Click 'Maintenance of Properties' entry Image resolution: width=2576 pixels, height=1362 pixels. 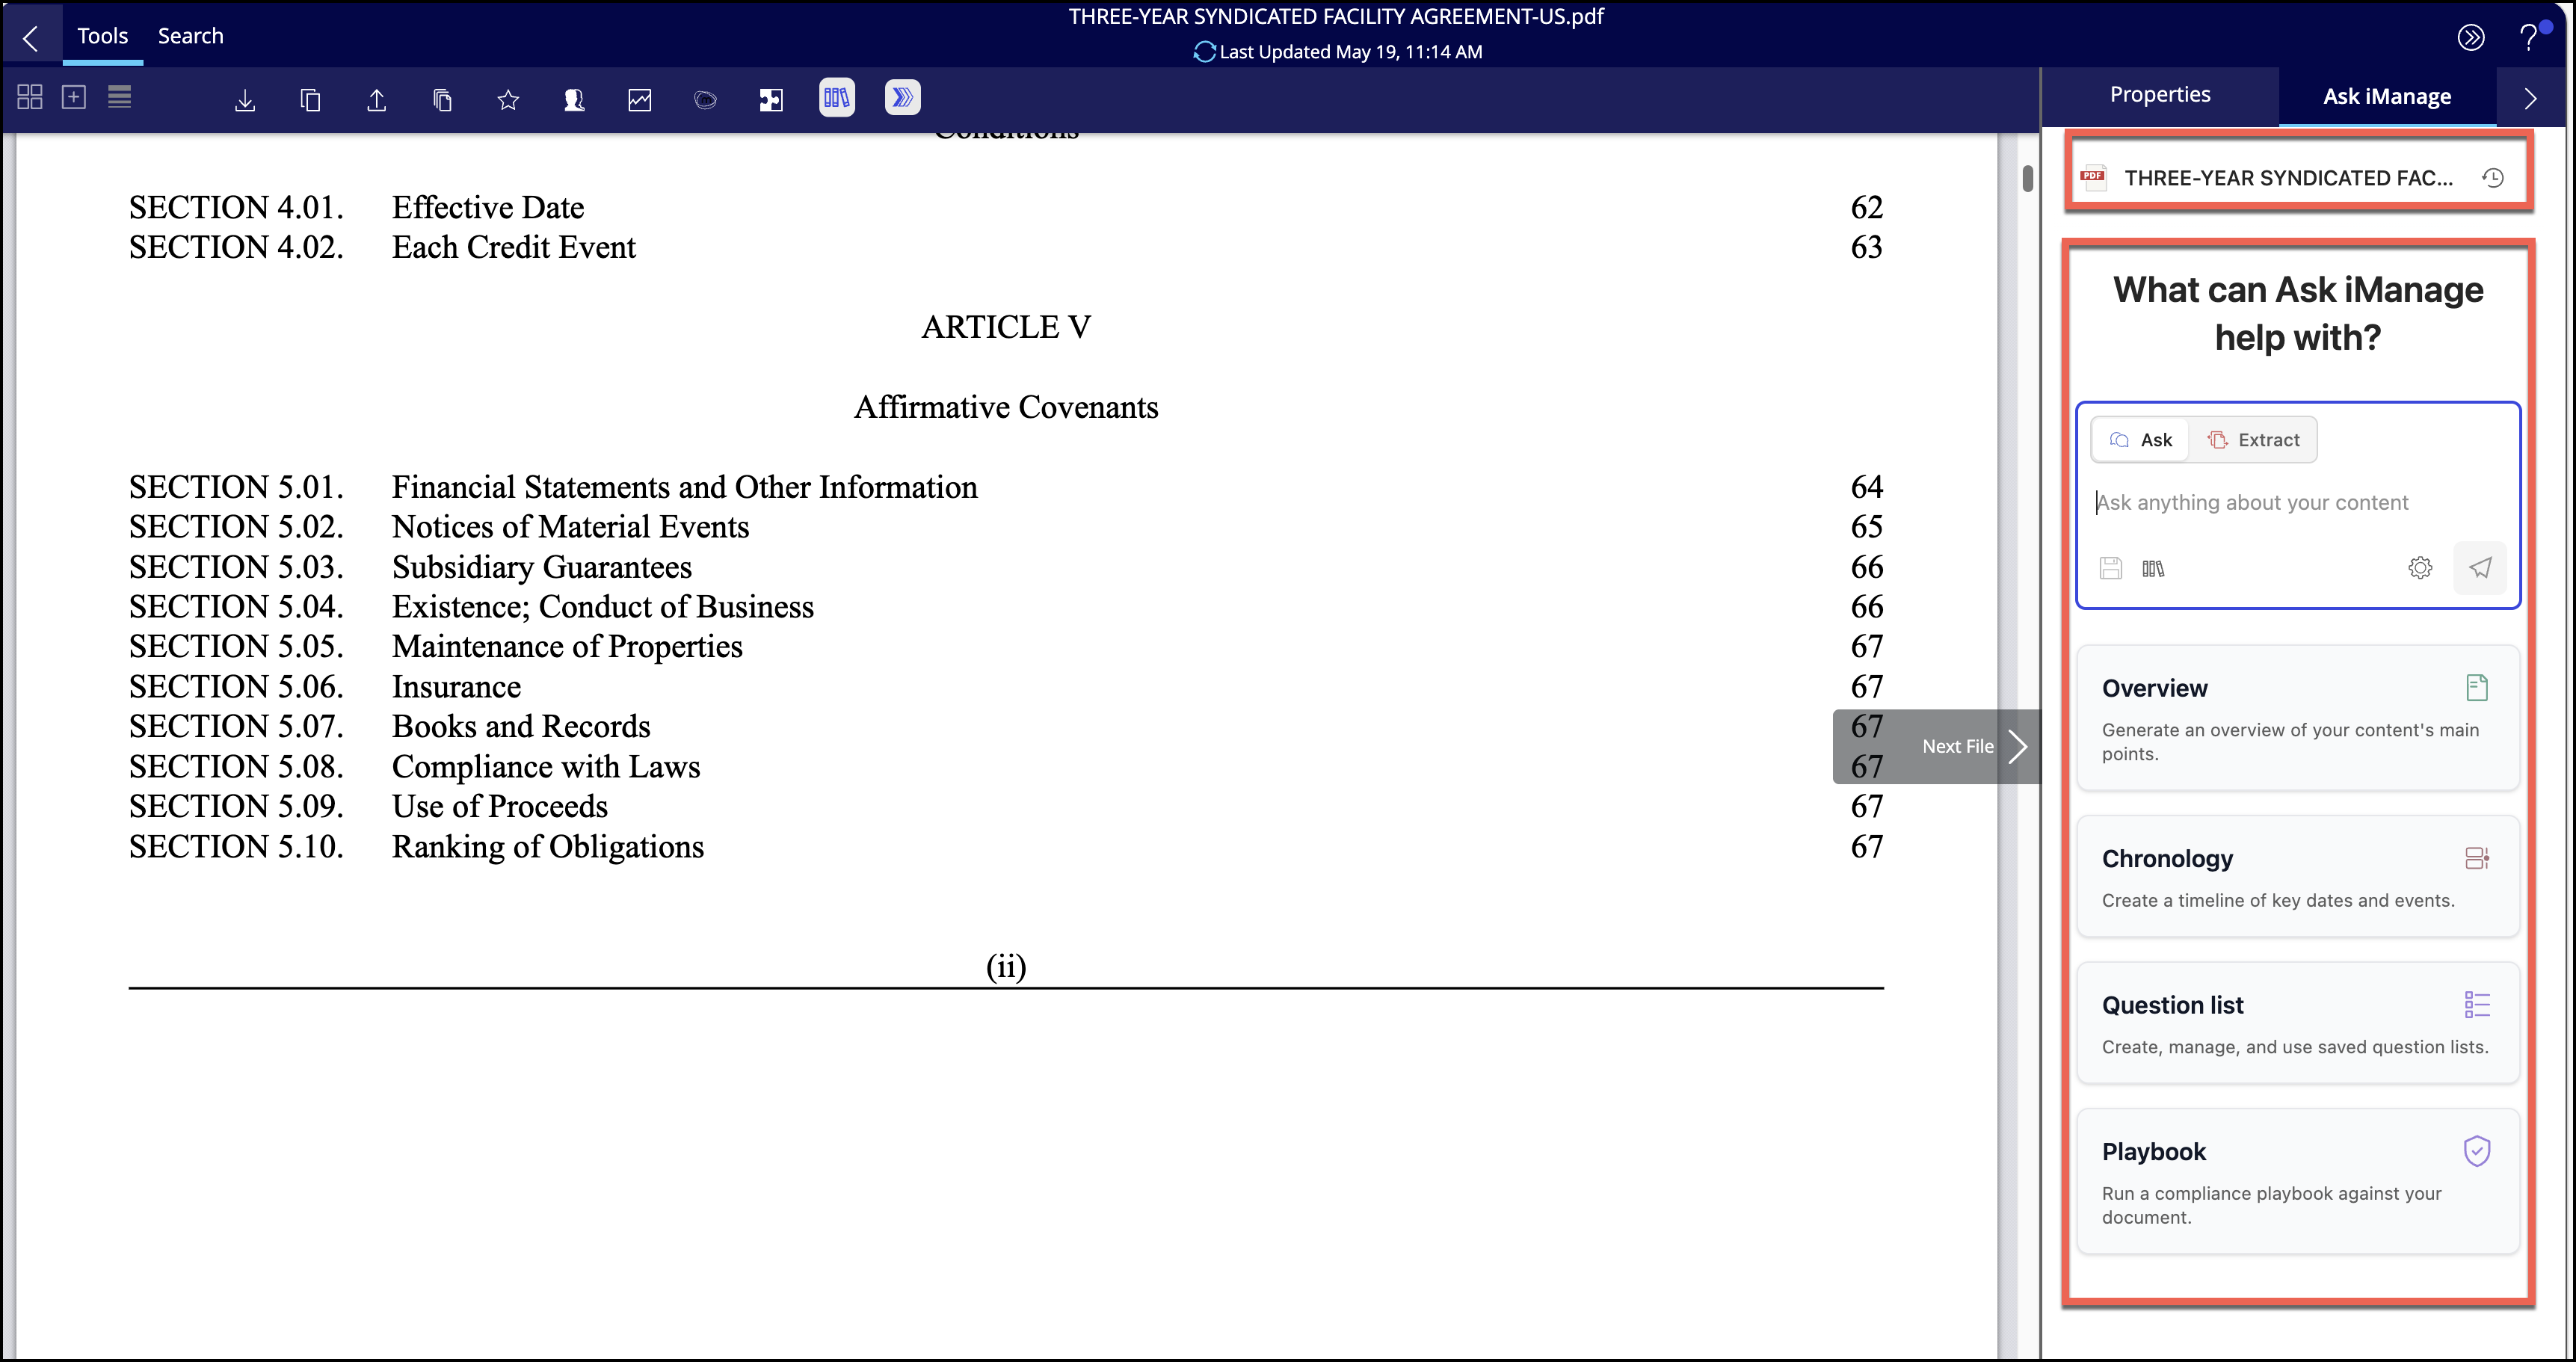click(x=568, y=647)
